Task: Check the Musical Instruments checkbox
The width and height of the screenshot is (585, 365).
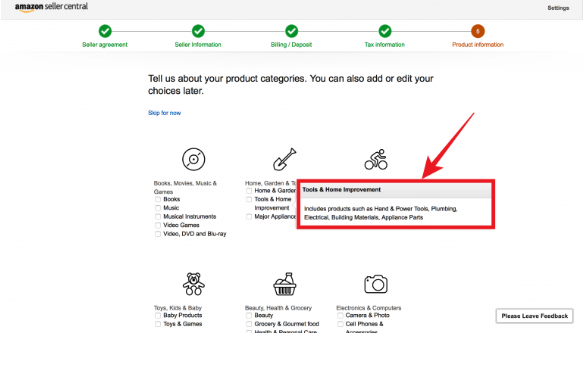Action: [158, 216]
